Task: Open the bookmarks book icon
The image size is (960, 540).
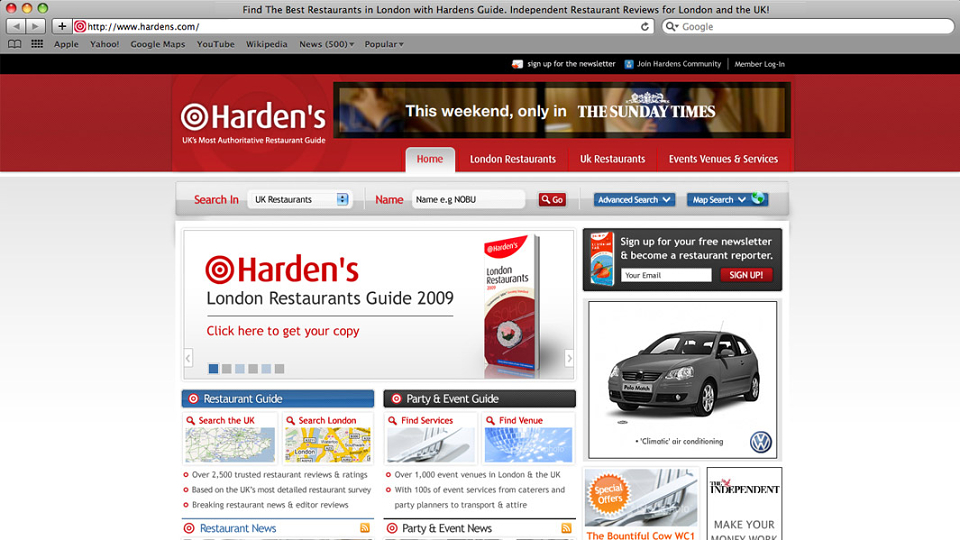Action: coord(15,44)
